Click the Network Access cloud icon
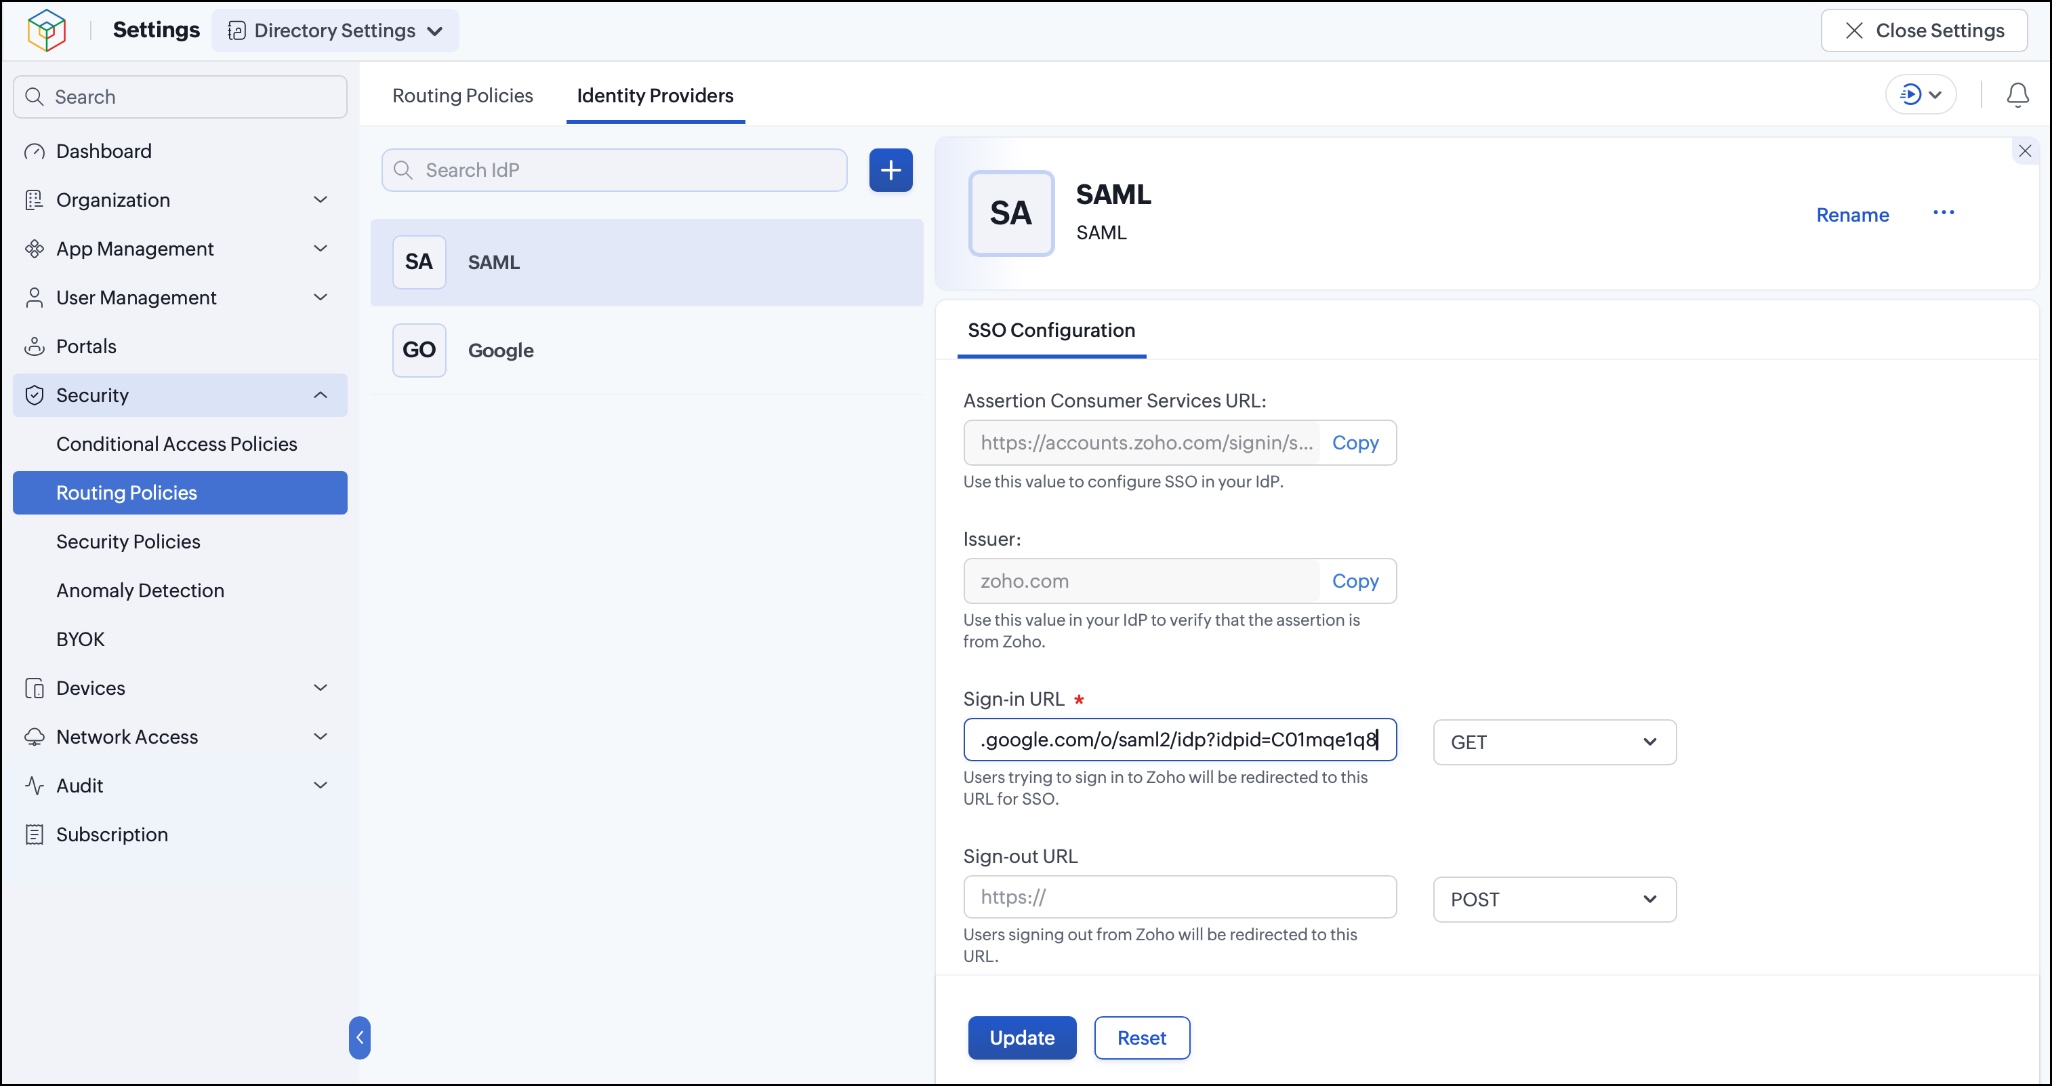The image size is (2052, 1086). tap(35, 737)
